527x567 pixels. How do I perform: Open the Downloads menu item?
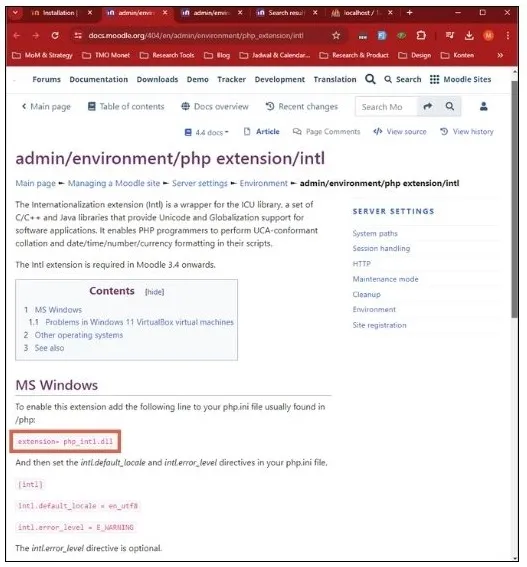click(157, 79)
